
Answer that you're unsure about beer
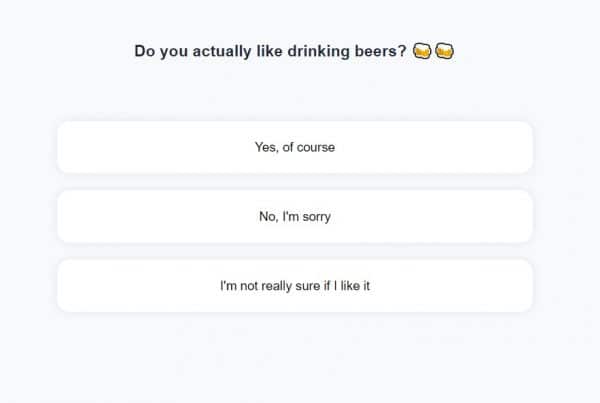(x=295, y=286)
